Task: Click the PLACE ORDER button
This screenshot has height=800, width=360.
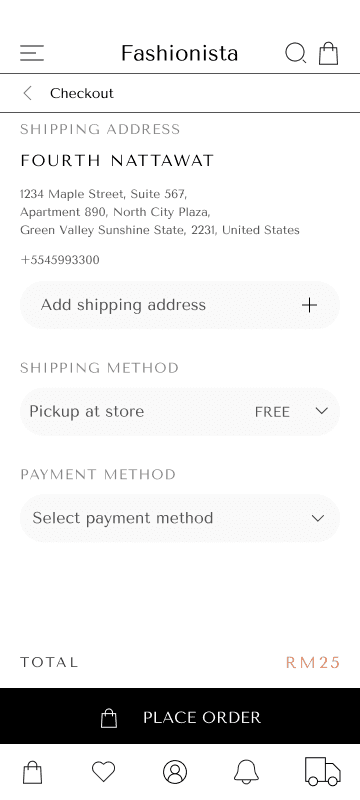Action: (180, 716)
